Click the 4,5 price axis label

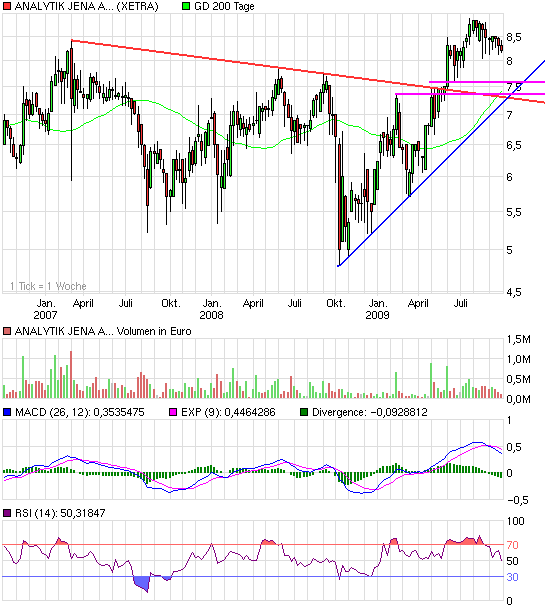point(514,292)
